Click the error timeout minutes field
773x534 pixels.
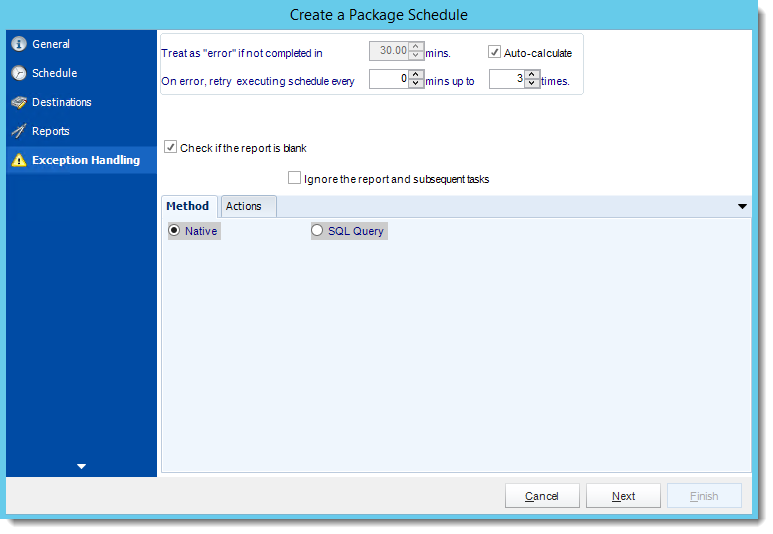389,50
